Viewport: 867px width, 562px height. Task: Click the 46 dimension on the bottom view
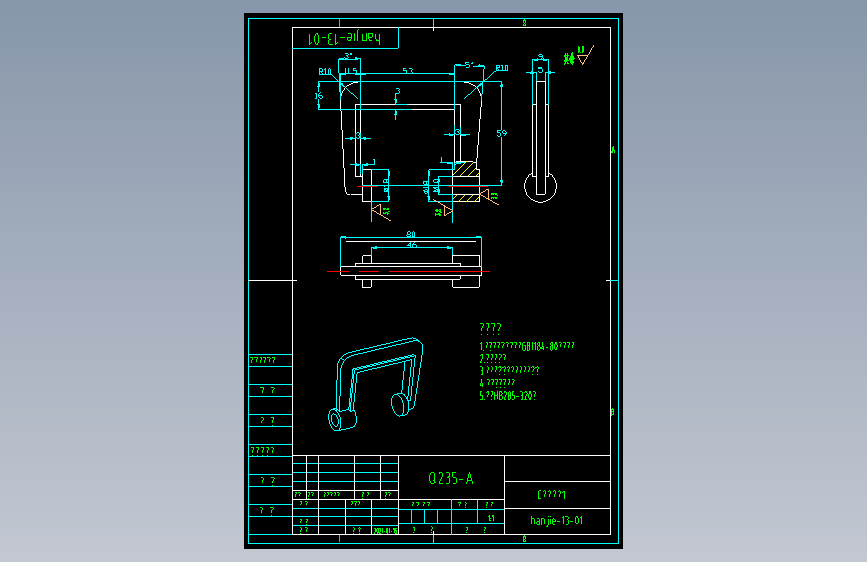[x=412, y=244]
